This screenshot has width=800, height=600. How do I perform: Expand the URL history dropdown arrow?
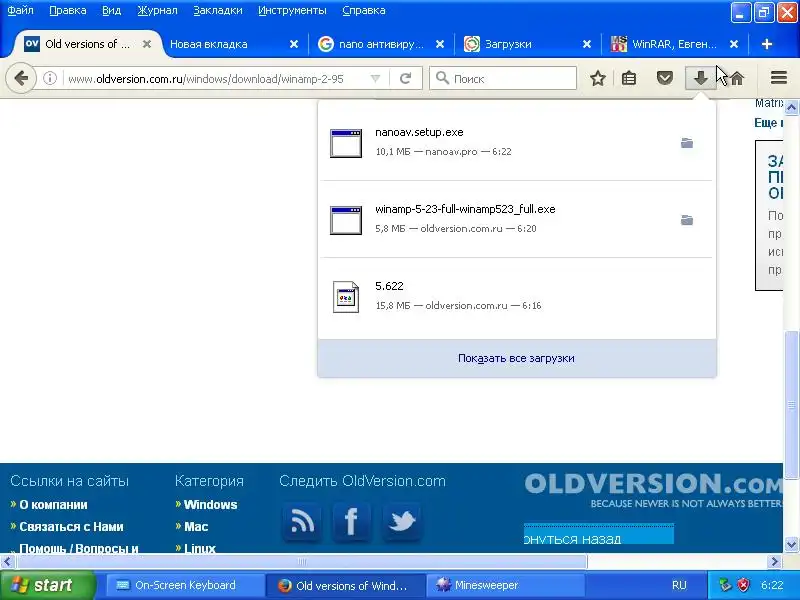click(x=376, y=79)
